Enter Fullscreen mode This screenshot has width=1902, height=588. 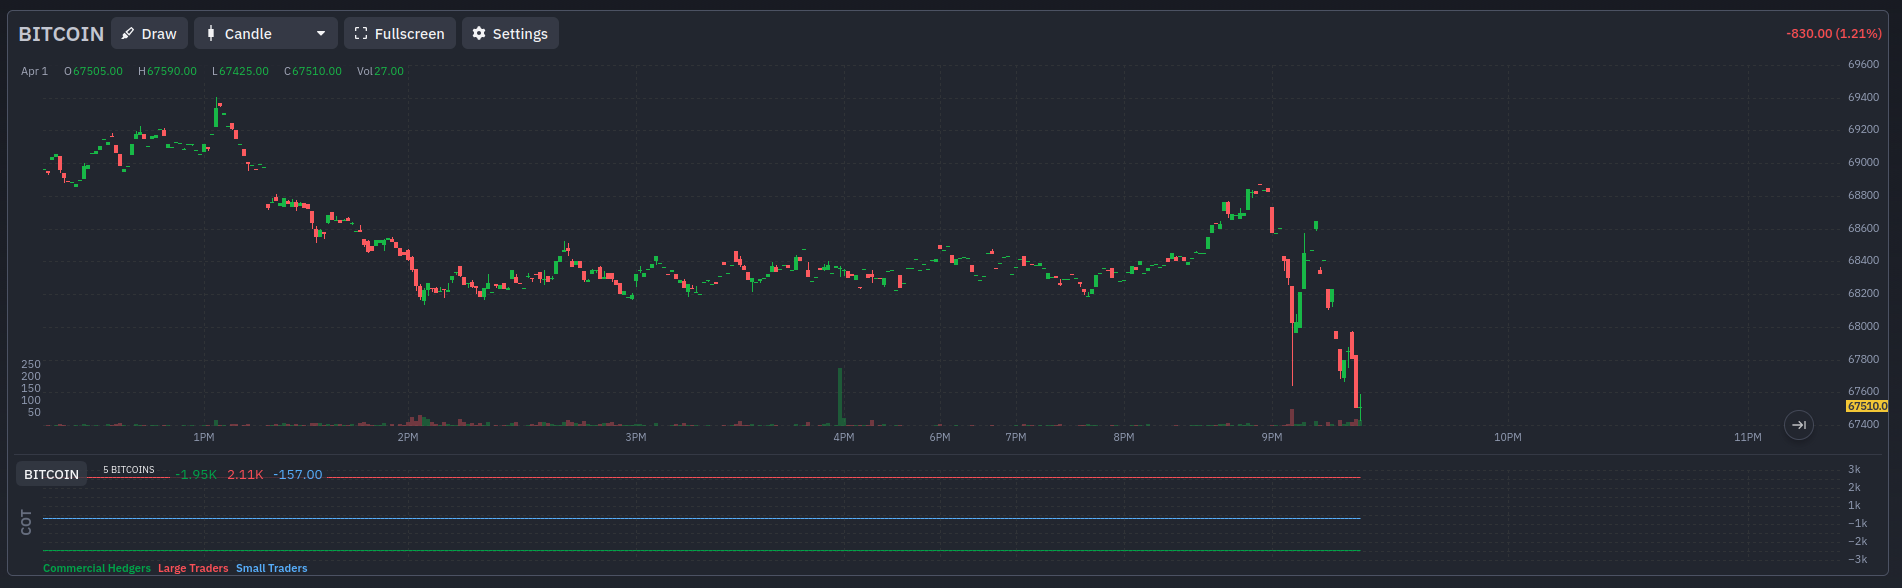click(400, 33)
